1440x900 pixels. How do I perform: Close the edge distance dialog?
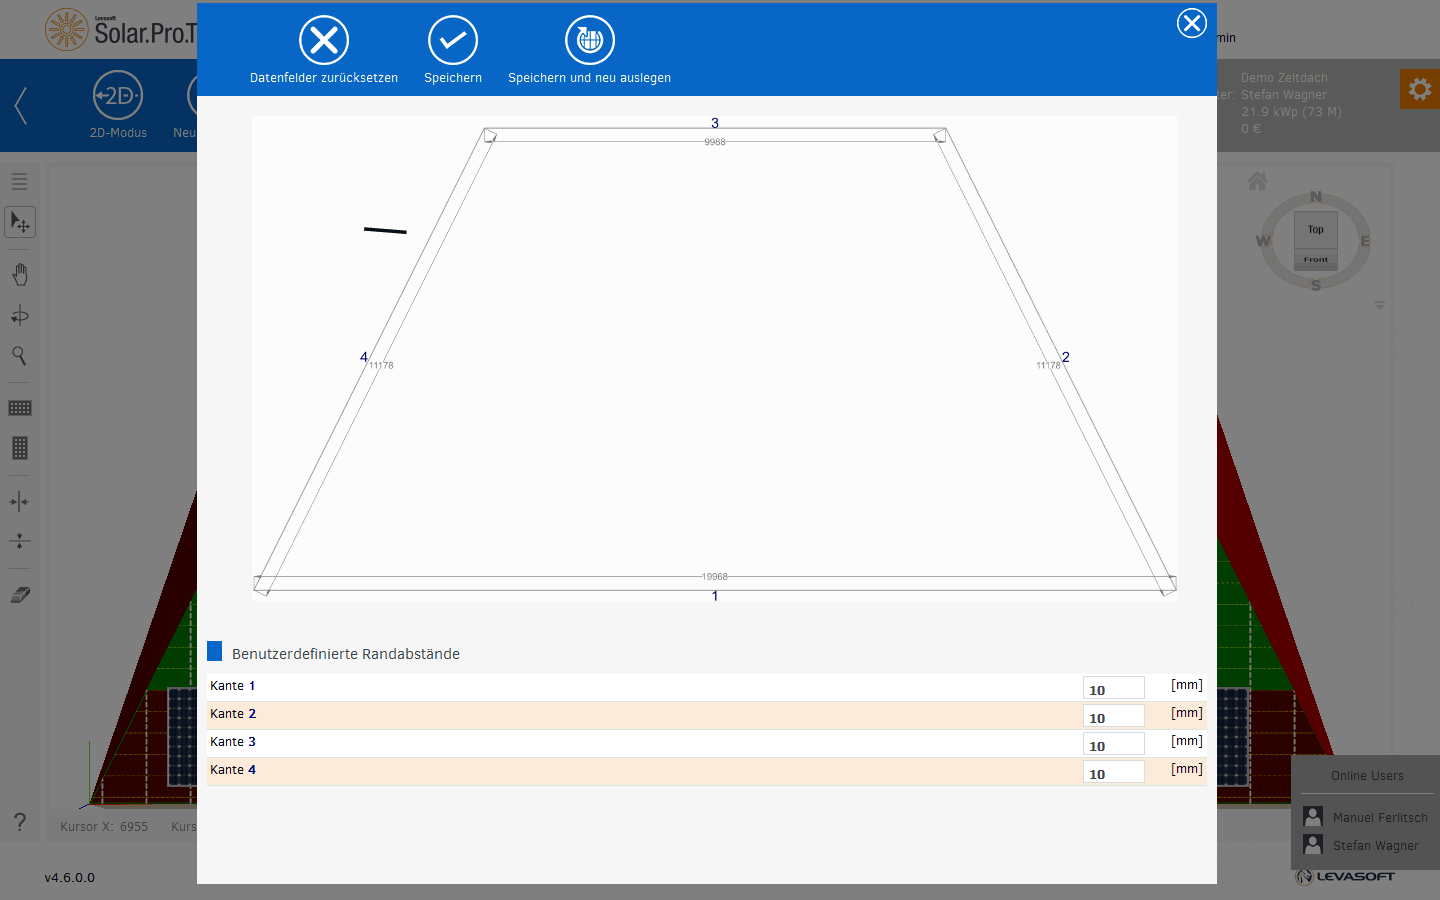tap(1191, 23)
